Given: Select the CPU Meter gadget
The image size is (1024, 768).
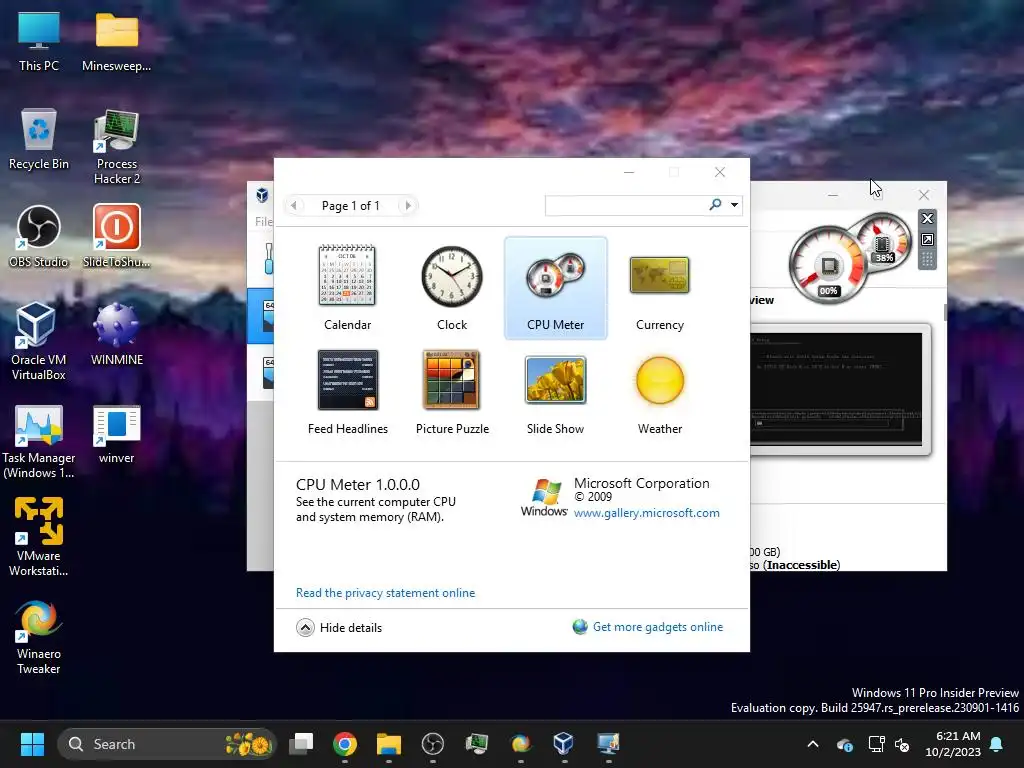Looking at the screenshot, I should (x=556, y=288).
